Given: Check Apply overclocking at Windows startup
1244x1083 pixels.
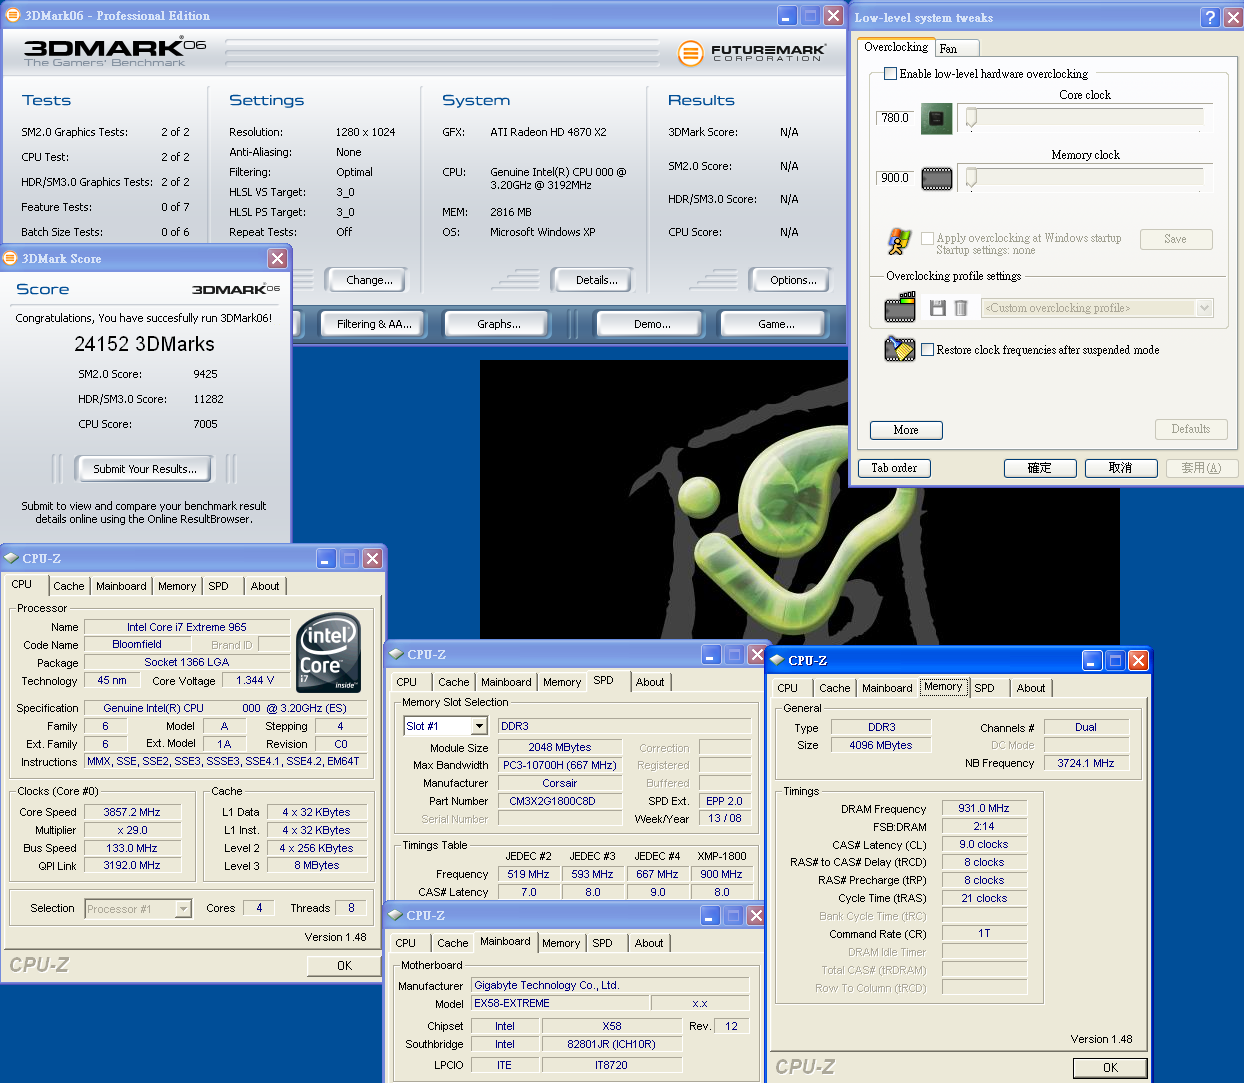Looking at the screenshot, I should 928,238.
